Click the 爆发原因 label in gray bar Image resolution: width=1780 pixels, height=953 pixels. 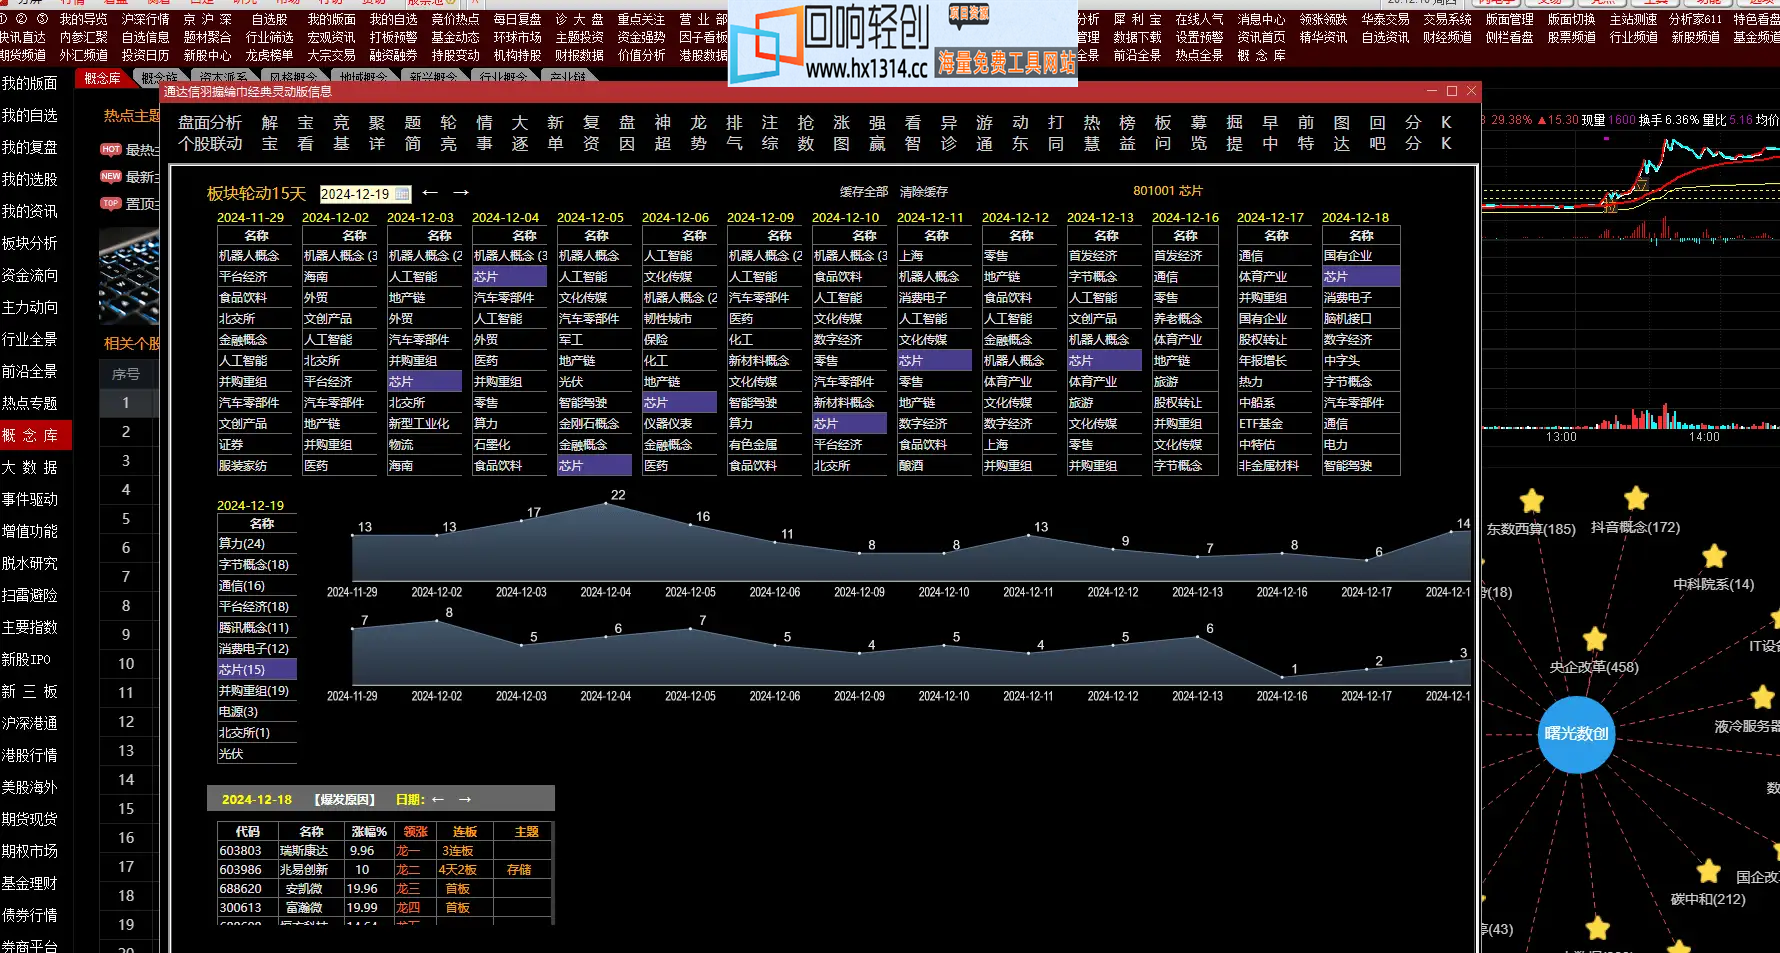[345, 800]
